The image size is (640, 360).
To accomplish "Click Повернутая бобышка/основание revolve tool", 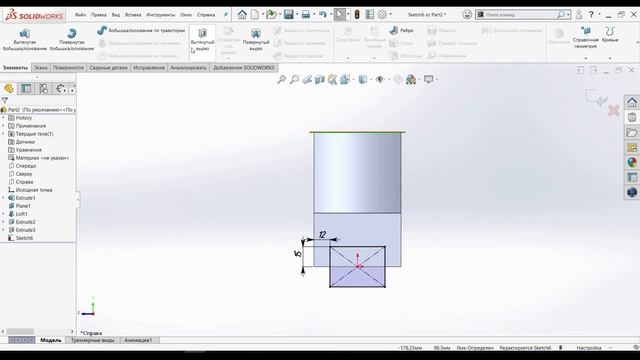I will tap(72, 40).
